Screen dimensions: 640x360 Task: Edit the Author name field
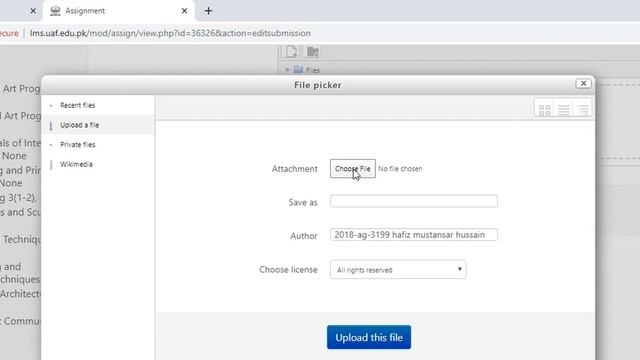tap(414, 235)
